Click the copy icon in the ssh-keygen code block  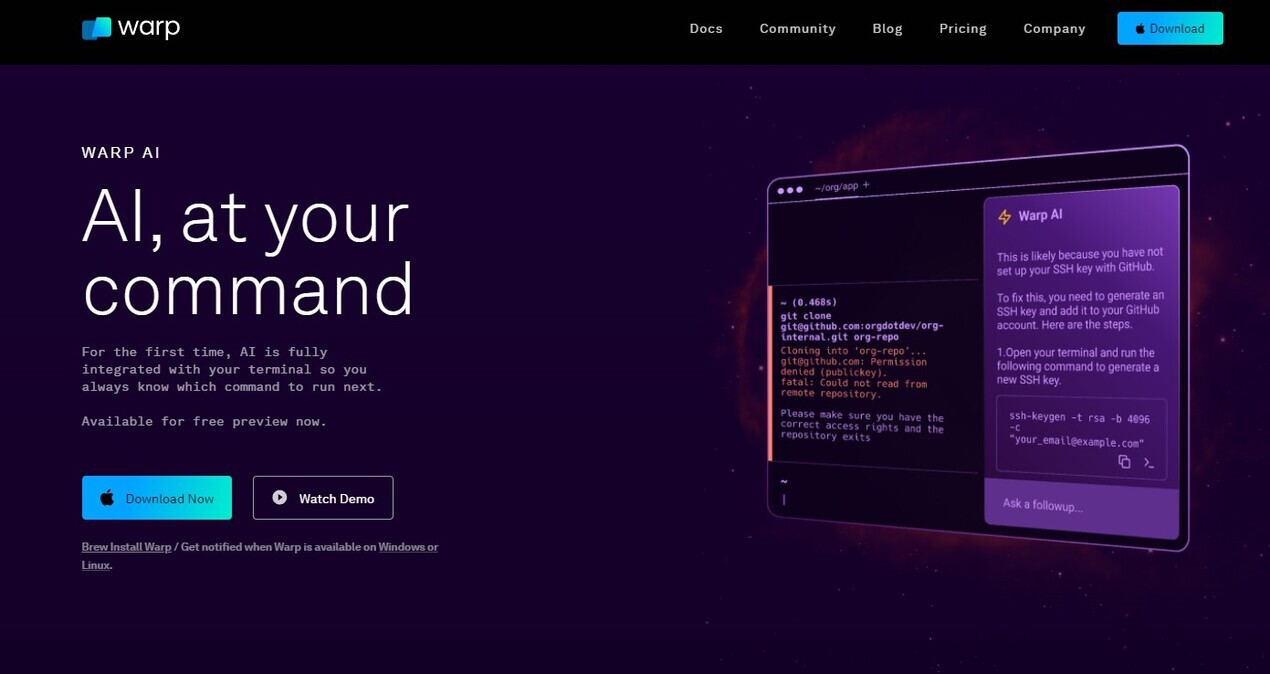click(1124, 461)
